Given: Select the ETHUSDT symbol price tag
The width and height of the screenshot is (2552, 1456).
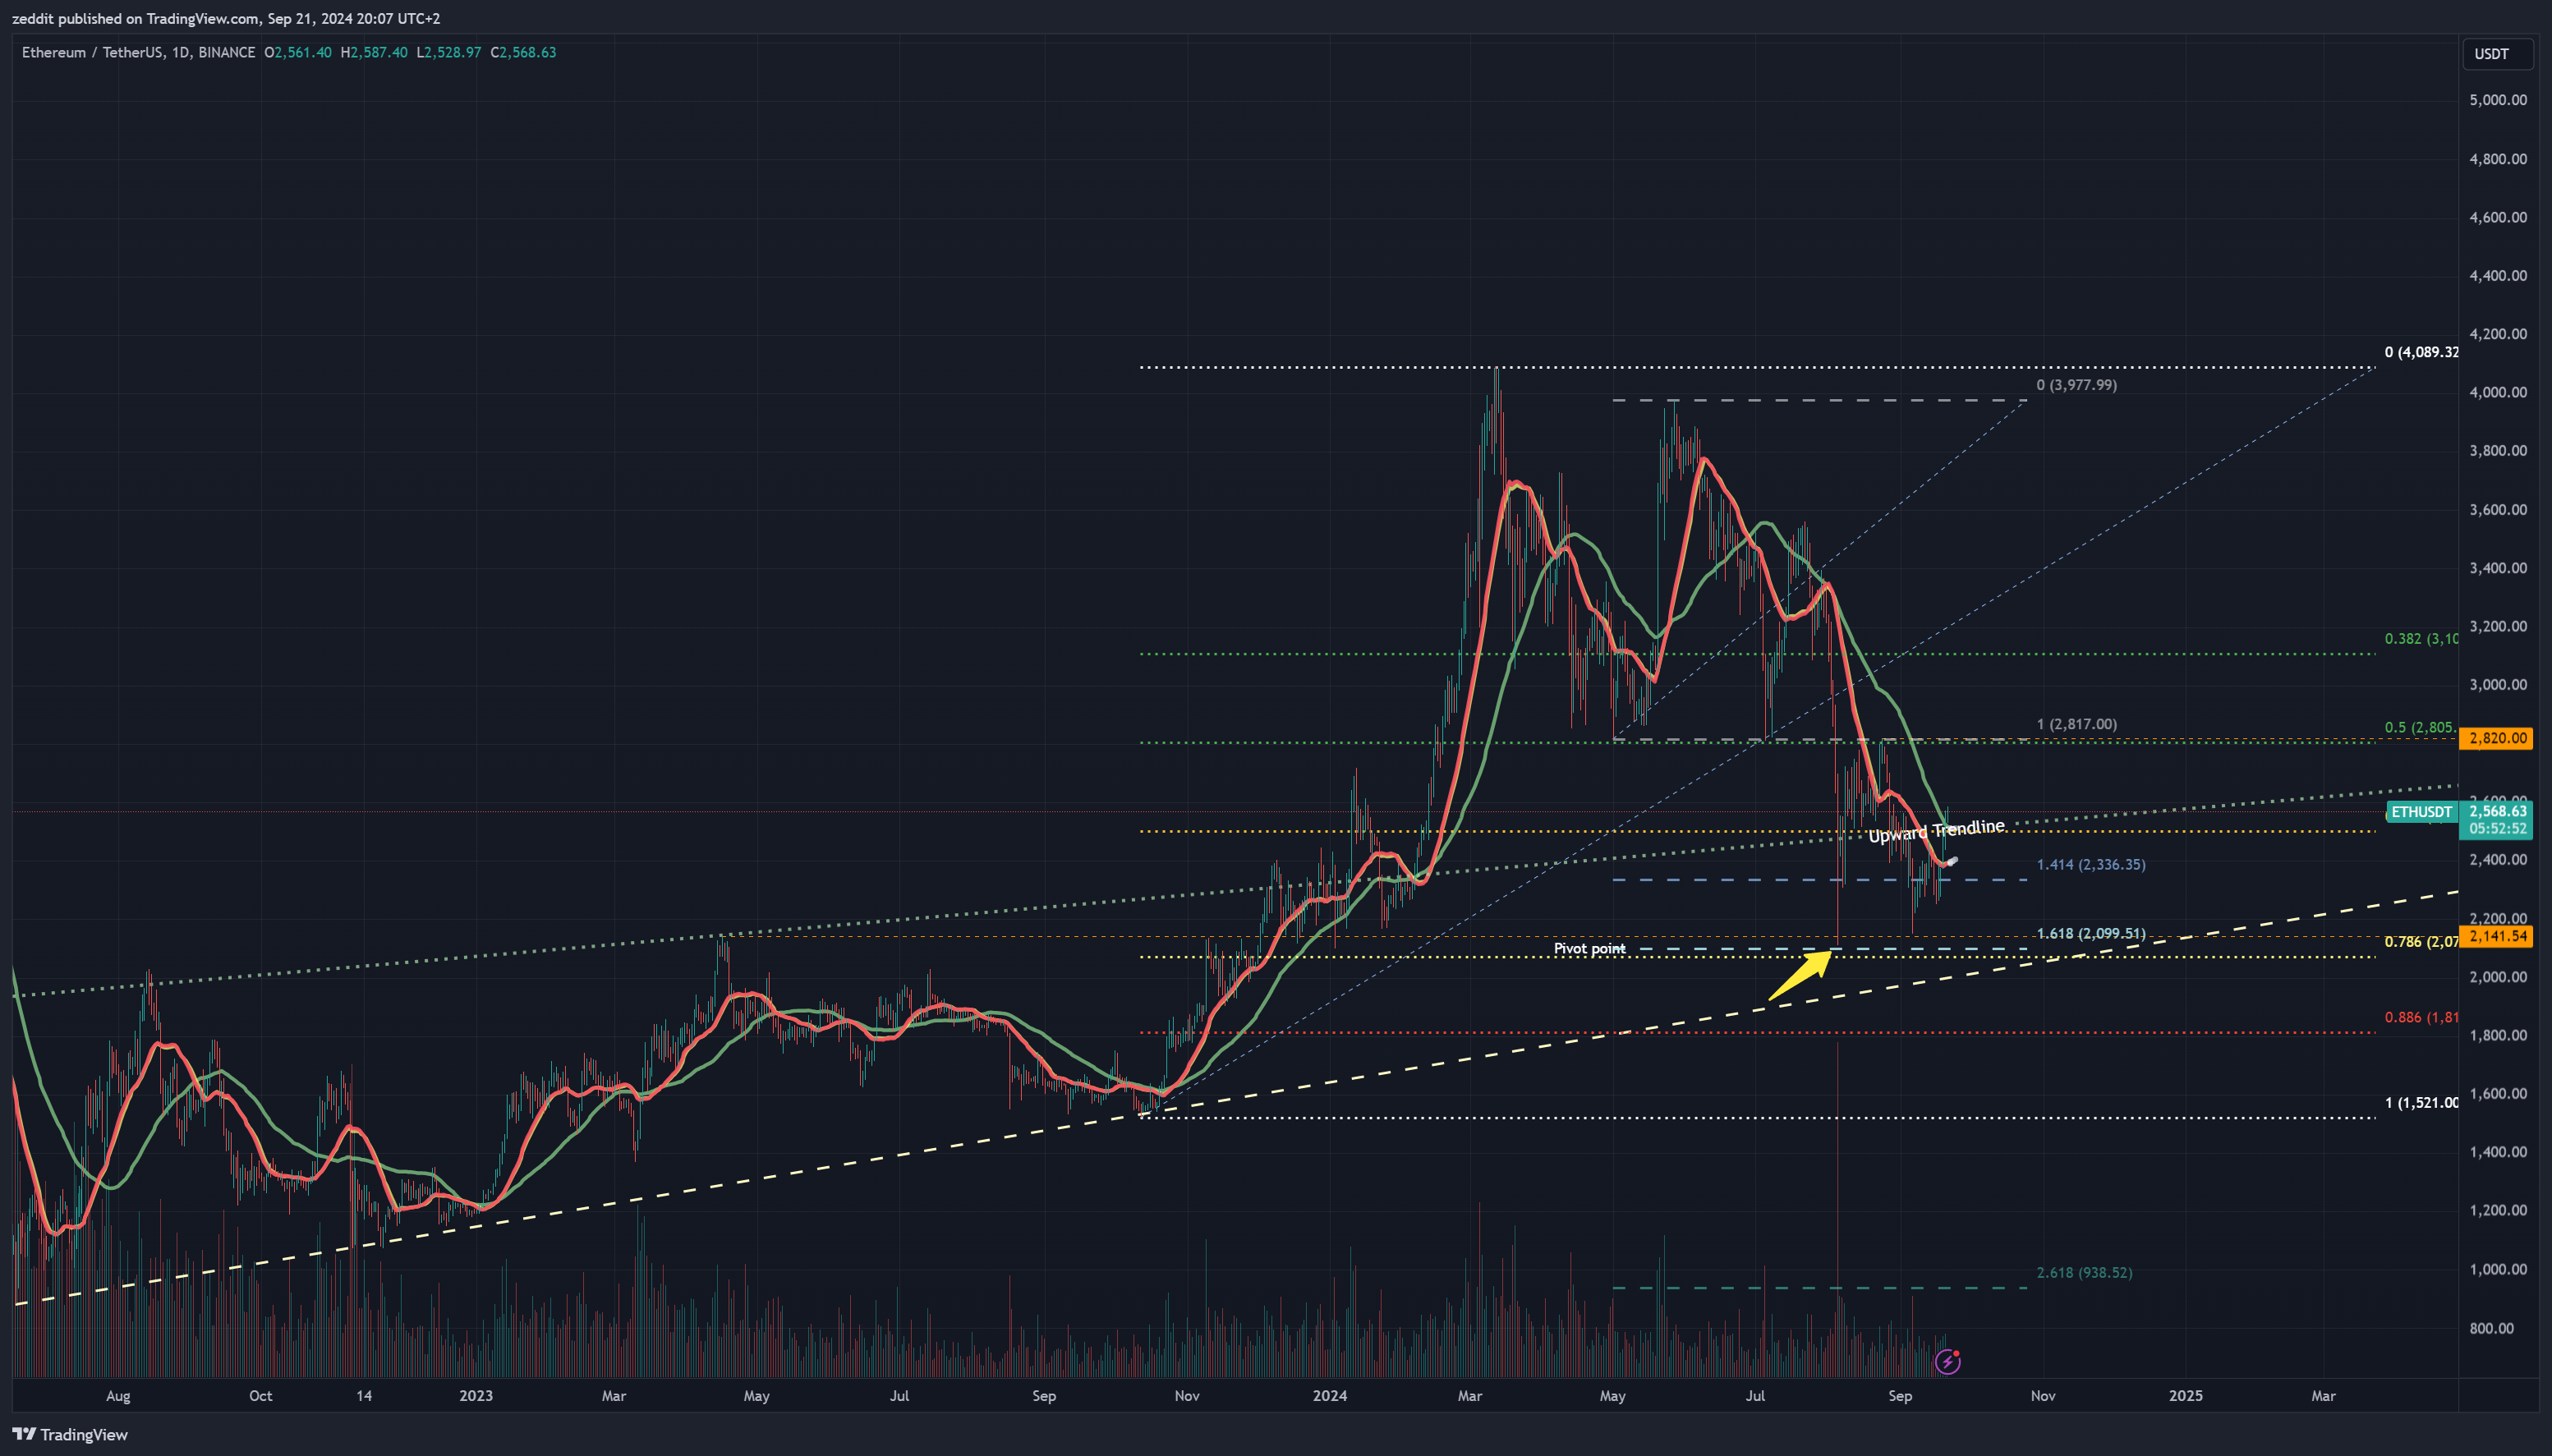Looking at the screenshot, I should click(2421, 812).
